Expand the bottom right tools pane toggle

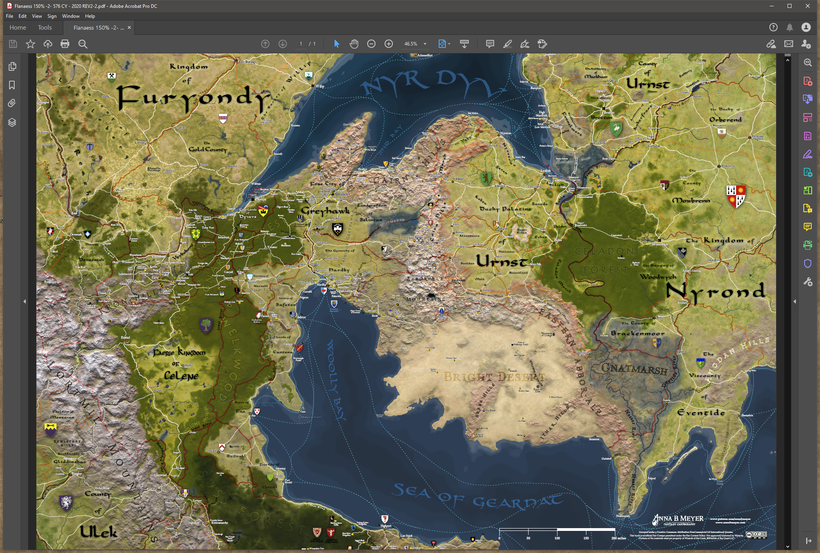[807, 541]
